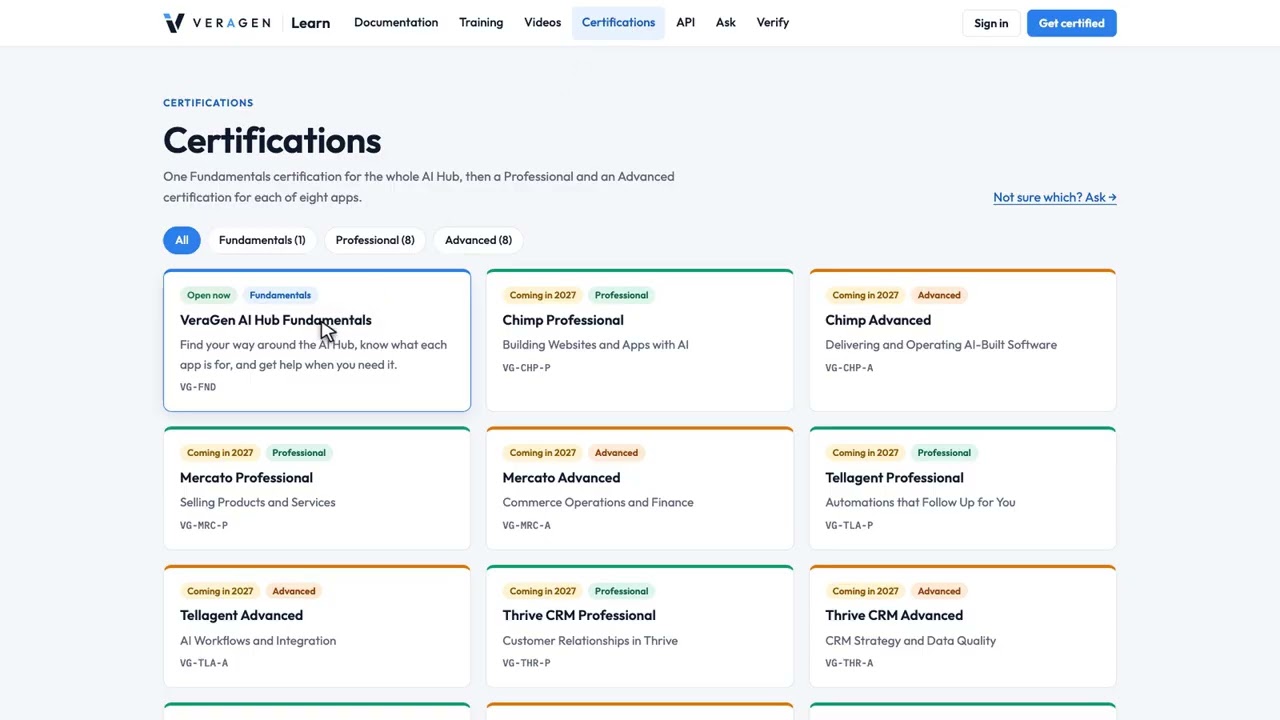Screen dimensions: 1280x720
Task: Open the Thrive CRM Professional card
Action: click(640, 626)
